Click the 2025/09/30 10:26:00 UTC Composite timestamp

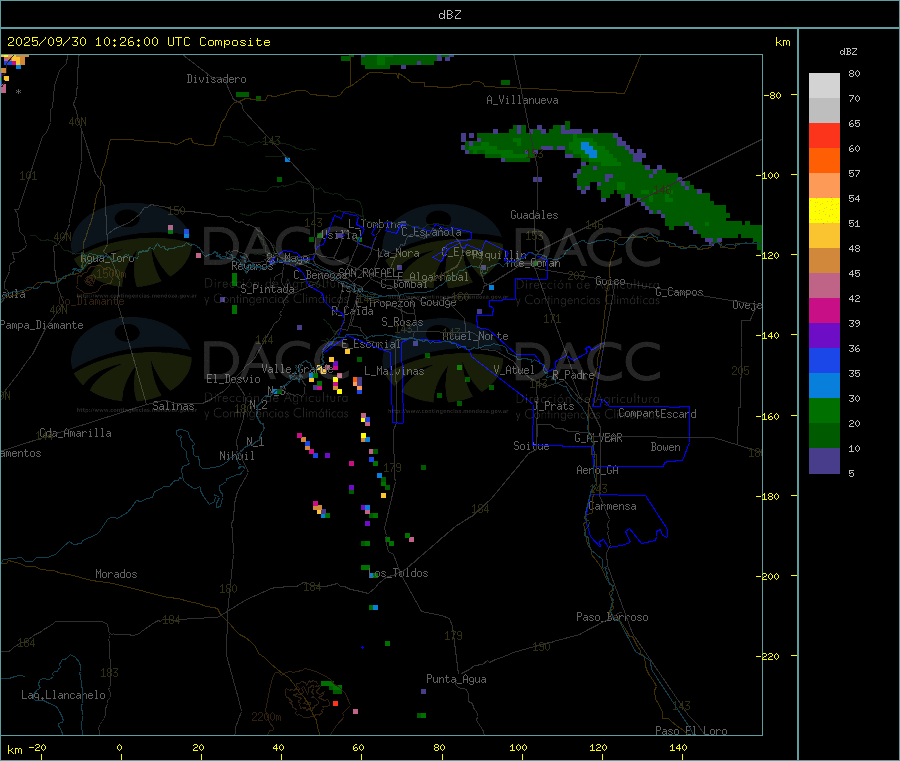(138, 42)
